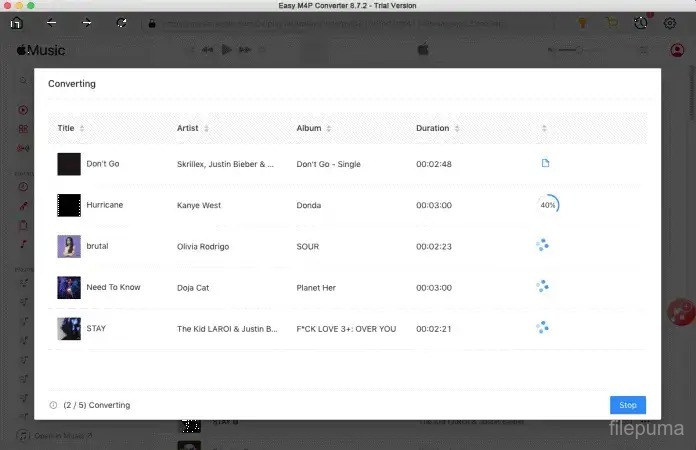The image size is (696, 450).
Task: Click the Stop button
Action: [x=627, y=405]
